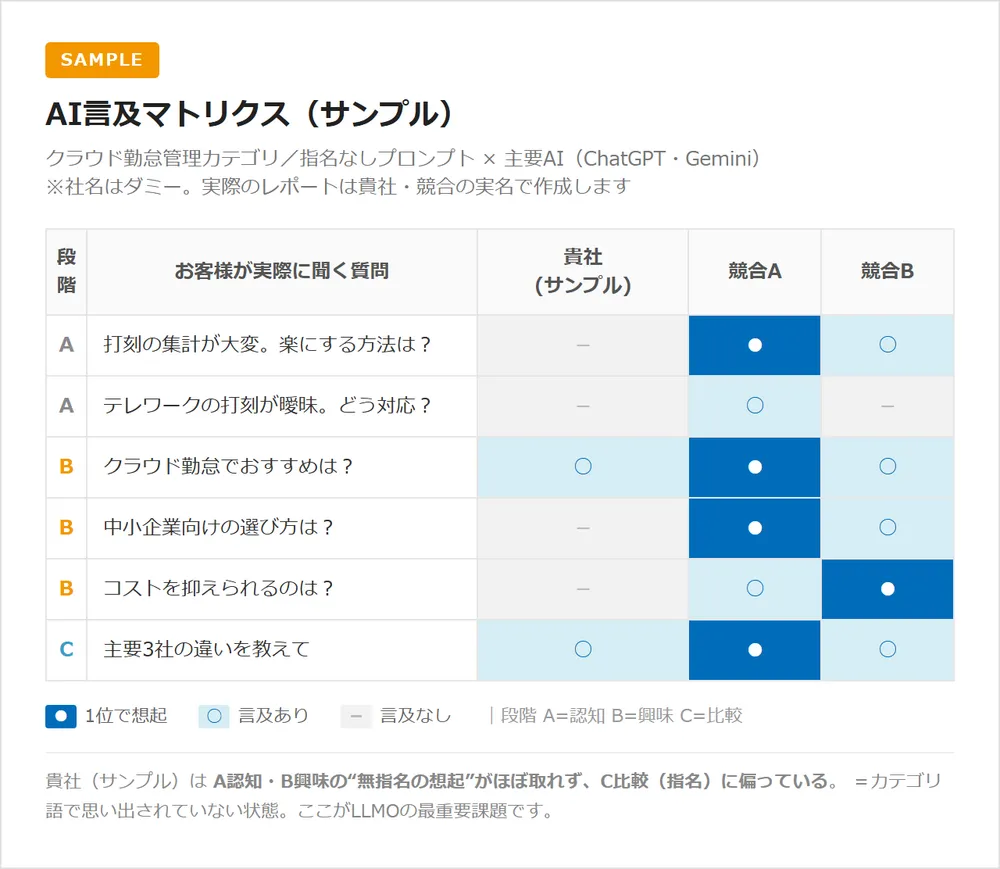Viewport: 1000px width, 869px height.
Task: Click the gray 言及なし legend swatch
Action: click(357, 716)
